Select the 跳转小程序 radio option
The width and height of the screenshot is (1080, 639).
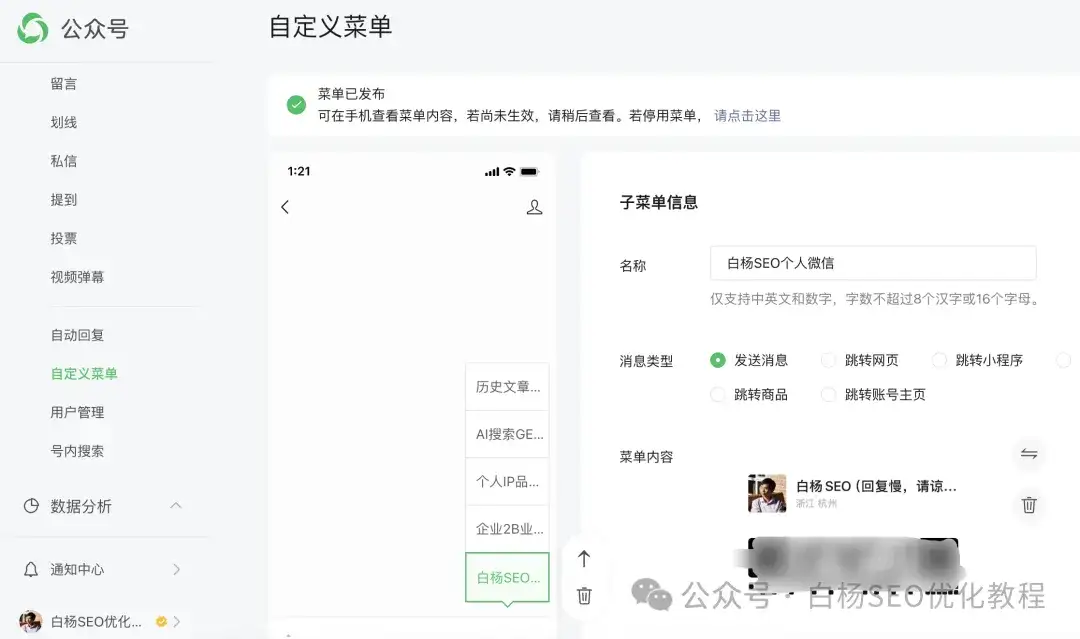(939, 360)
